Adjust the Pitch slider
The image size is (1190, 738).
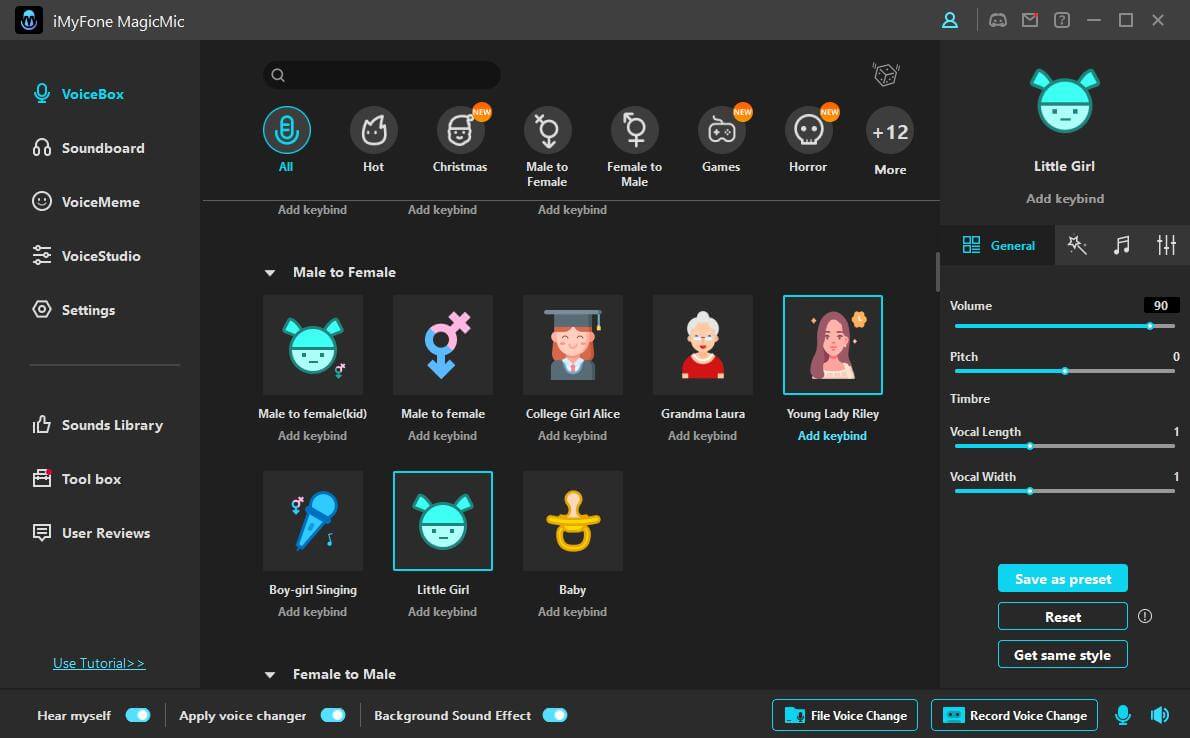pos(1065,371)
